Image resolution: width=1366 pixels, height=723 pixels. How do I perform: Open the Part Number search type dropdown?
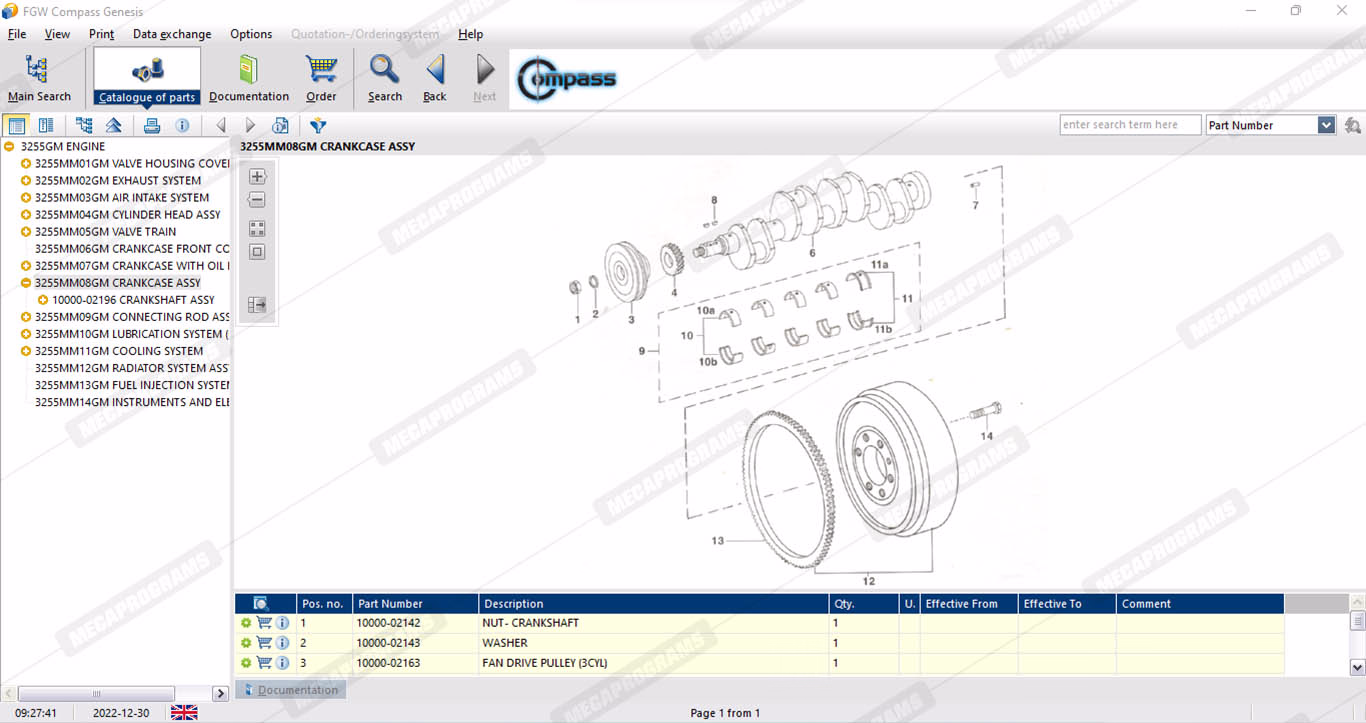(1326, 125)
